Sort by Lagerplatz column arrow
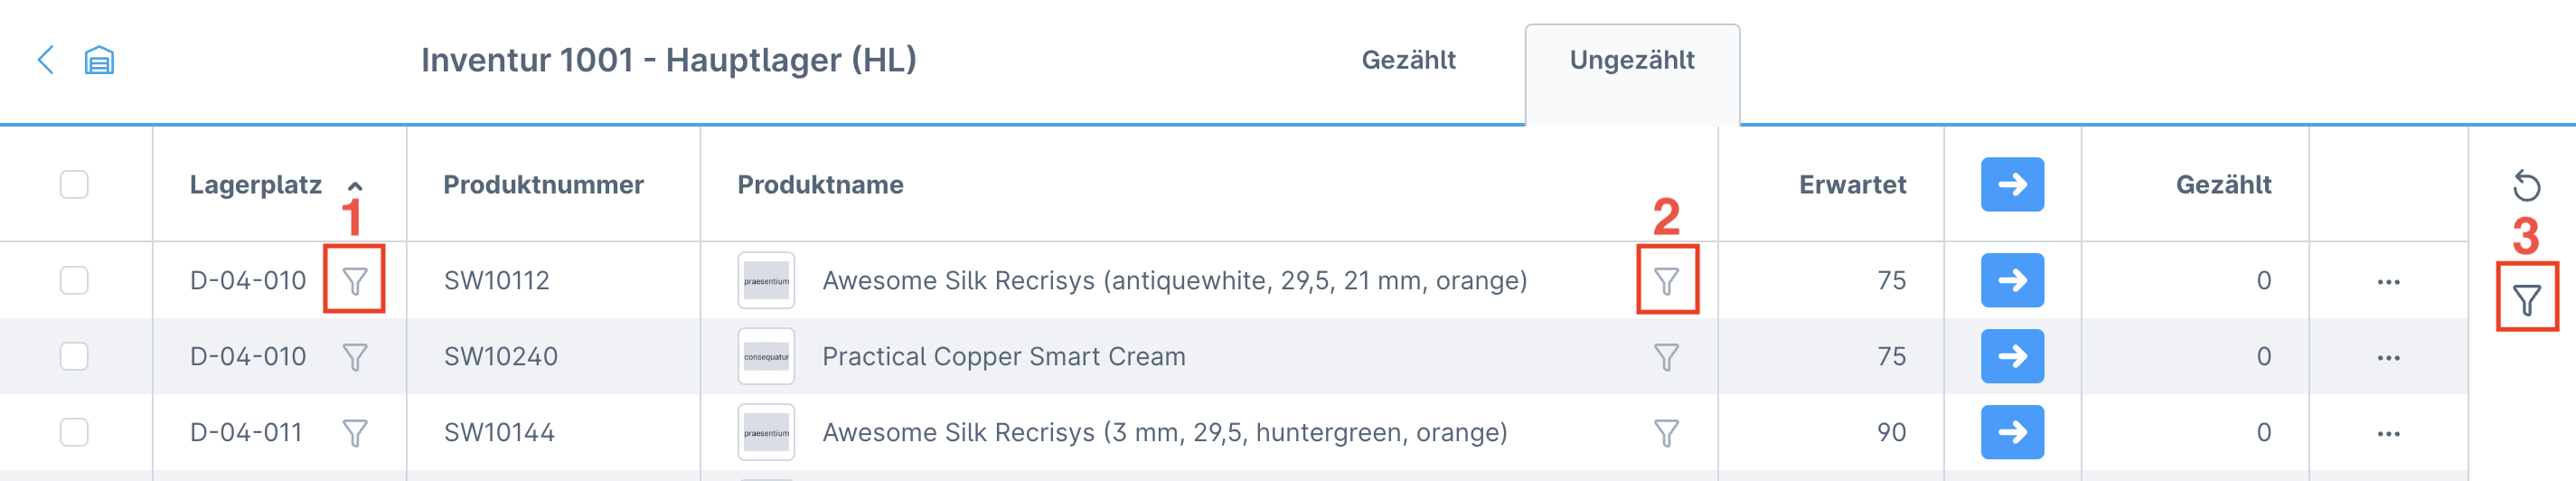The image size is (2576, 481). [x=355, y=186]
